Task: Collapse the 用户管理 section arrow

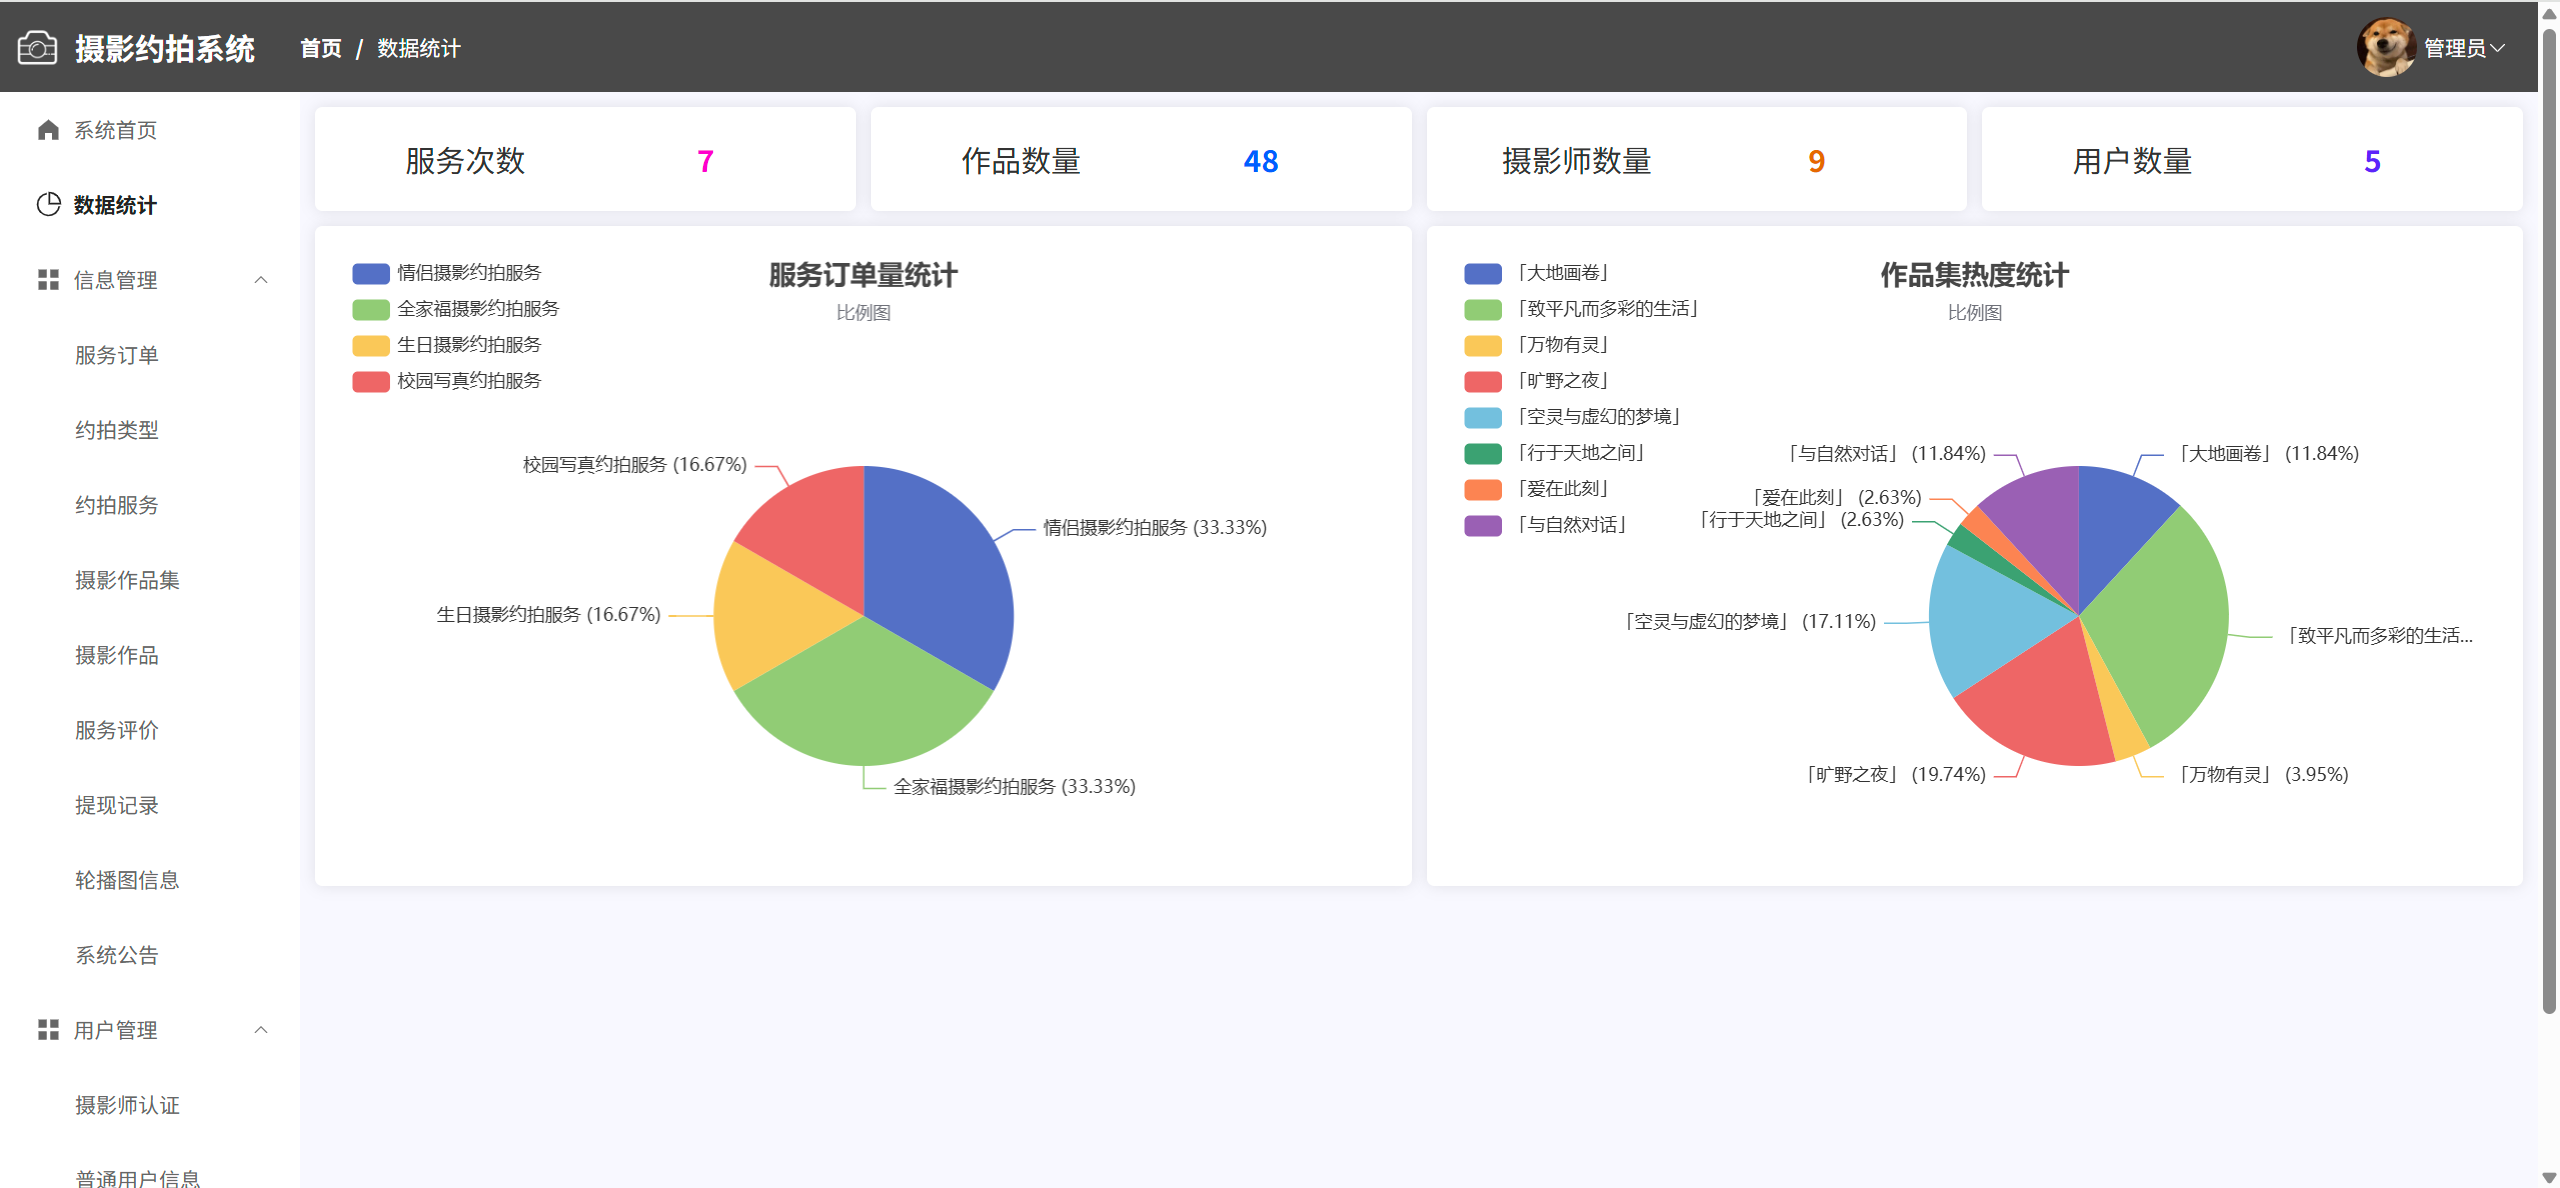Action: pos(261,1030)
